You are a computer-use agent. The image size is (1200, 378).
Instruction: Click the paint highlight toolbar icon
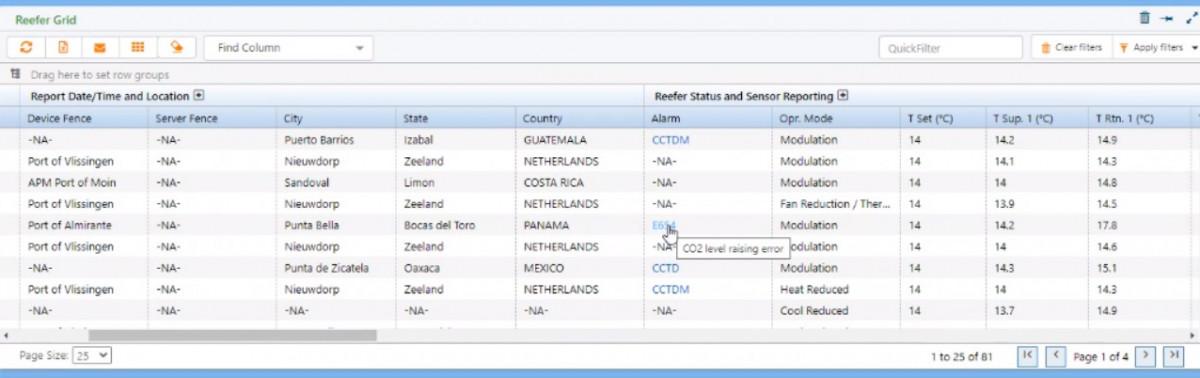176,47
